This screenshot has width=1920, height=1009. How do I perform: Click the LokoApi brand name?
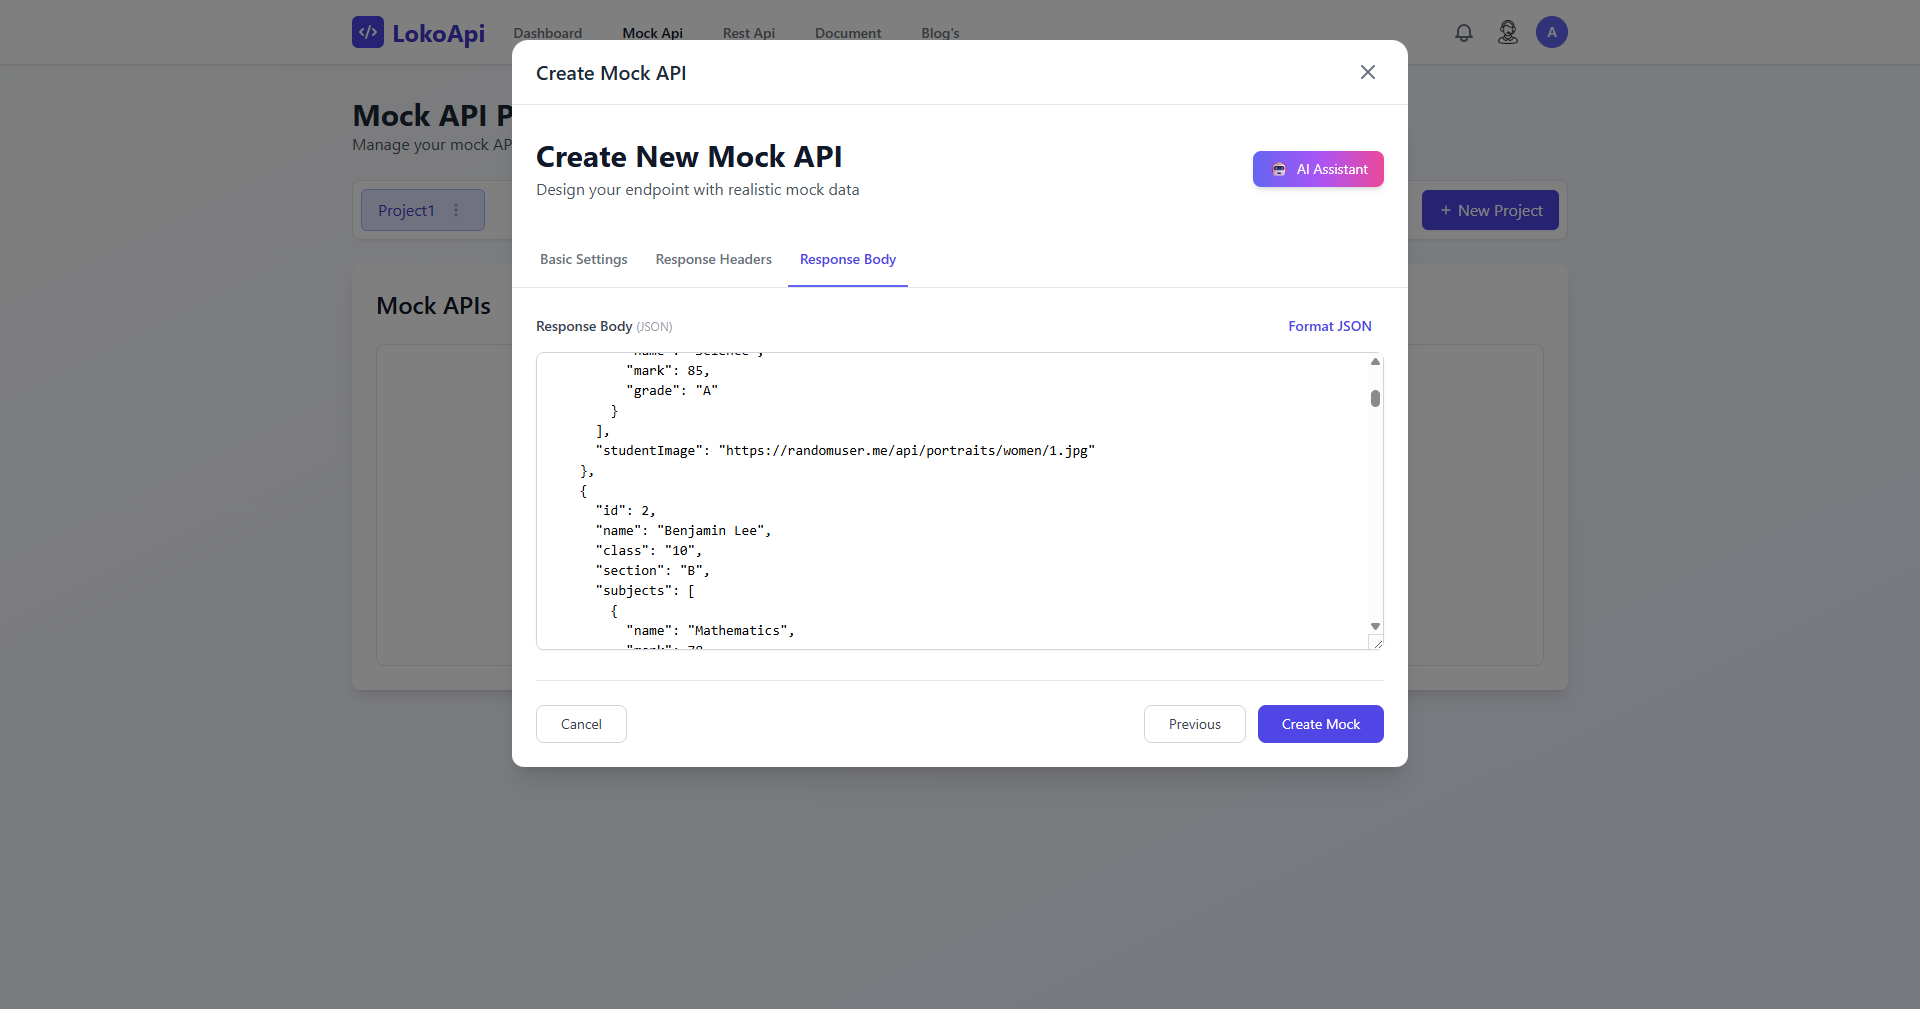438,33
